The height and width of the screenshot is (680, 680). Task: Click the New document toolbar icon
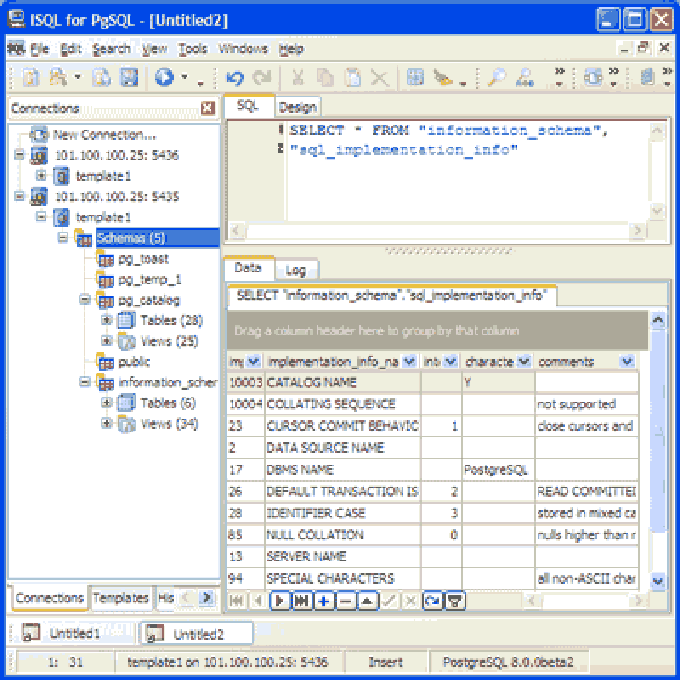coord(31,78)
